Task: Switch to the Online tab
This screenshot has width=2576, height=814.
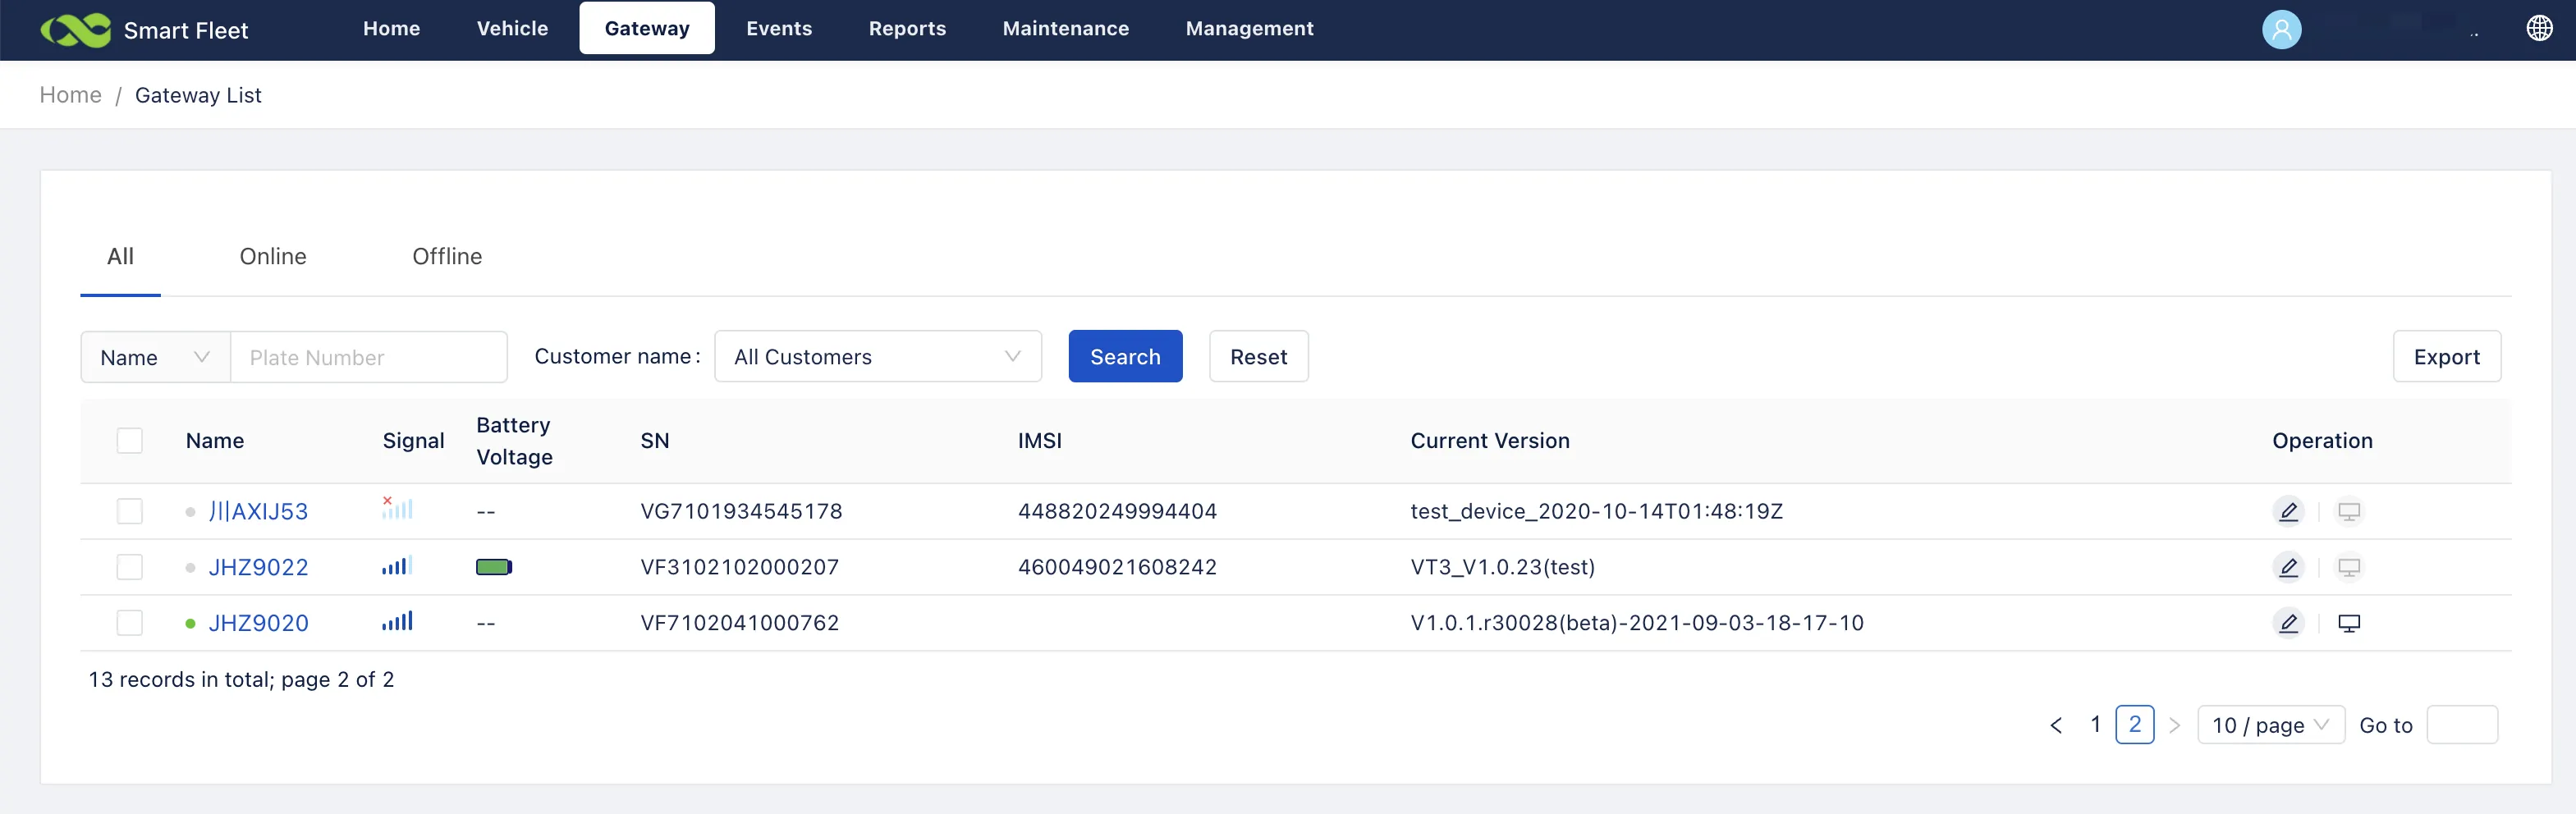Action: pos(273,257)
